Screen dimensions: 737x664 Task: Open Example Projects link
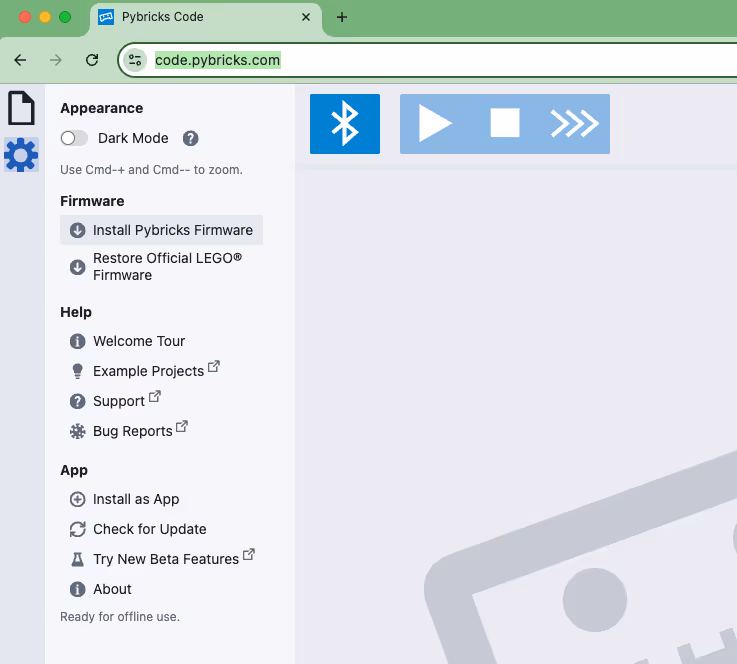(149, 371)
